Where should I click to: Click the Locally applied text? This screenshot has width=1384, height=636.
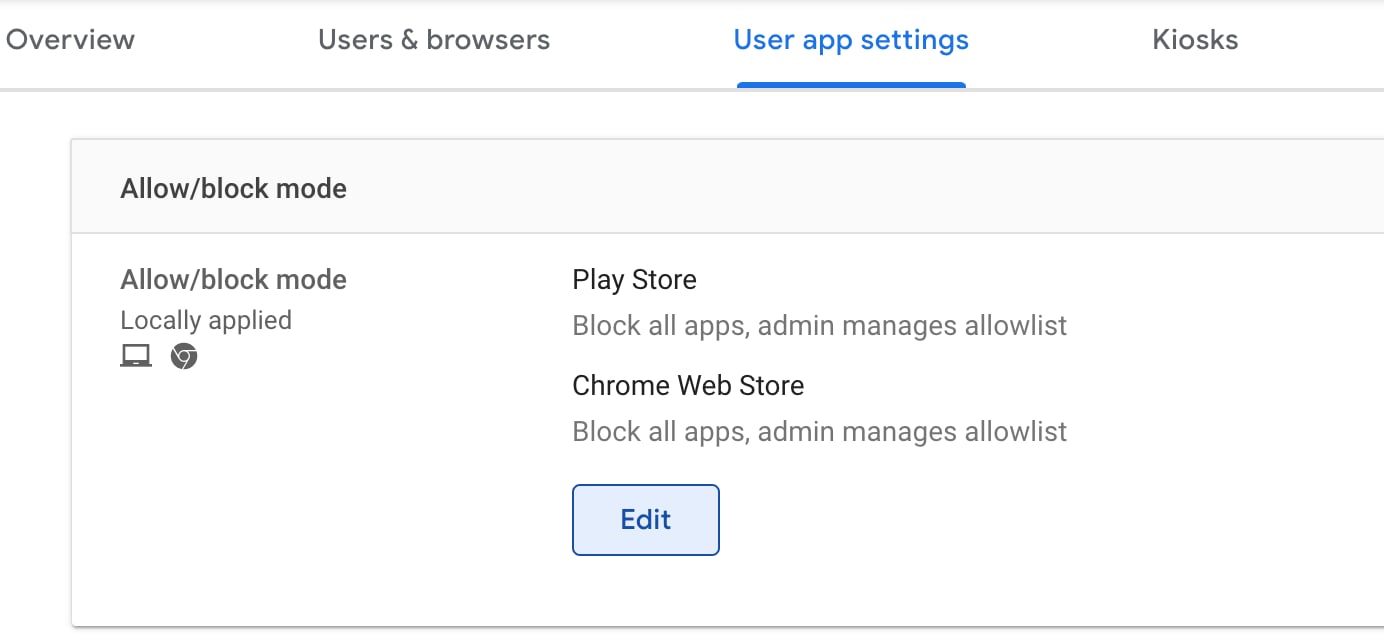pos(206,321)
